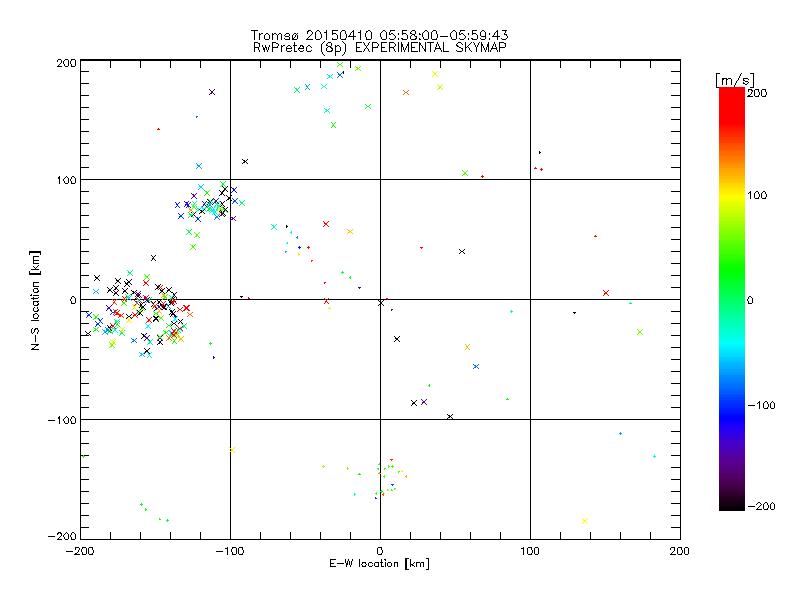Click the yellow X marker at bottom right
The height and width of the screenshot is (600, 800).
(x=585, y=521)
